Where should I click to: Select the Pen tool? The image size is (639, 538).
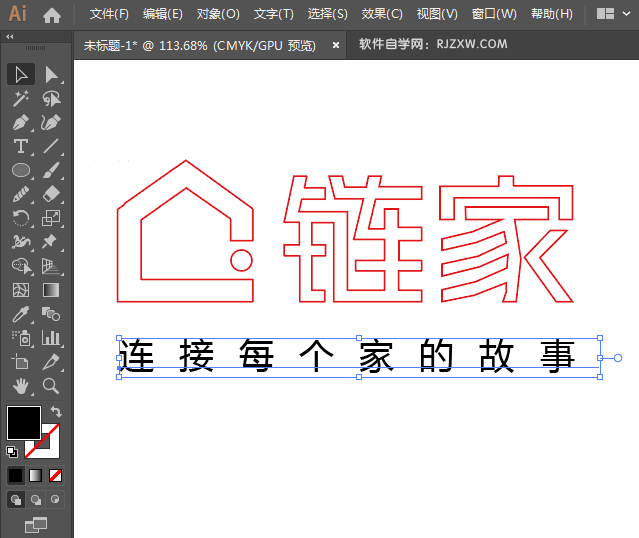(21, 122)
